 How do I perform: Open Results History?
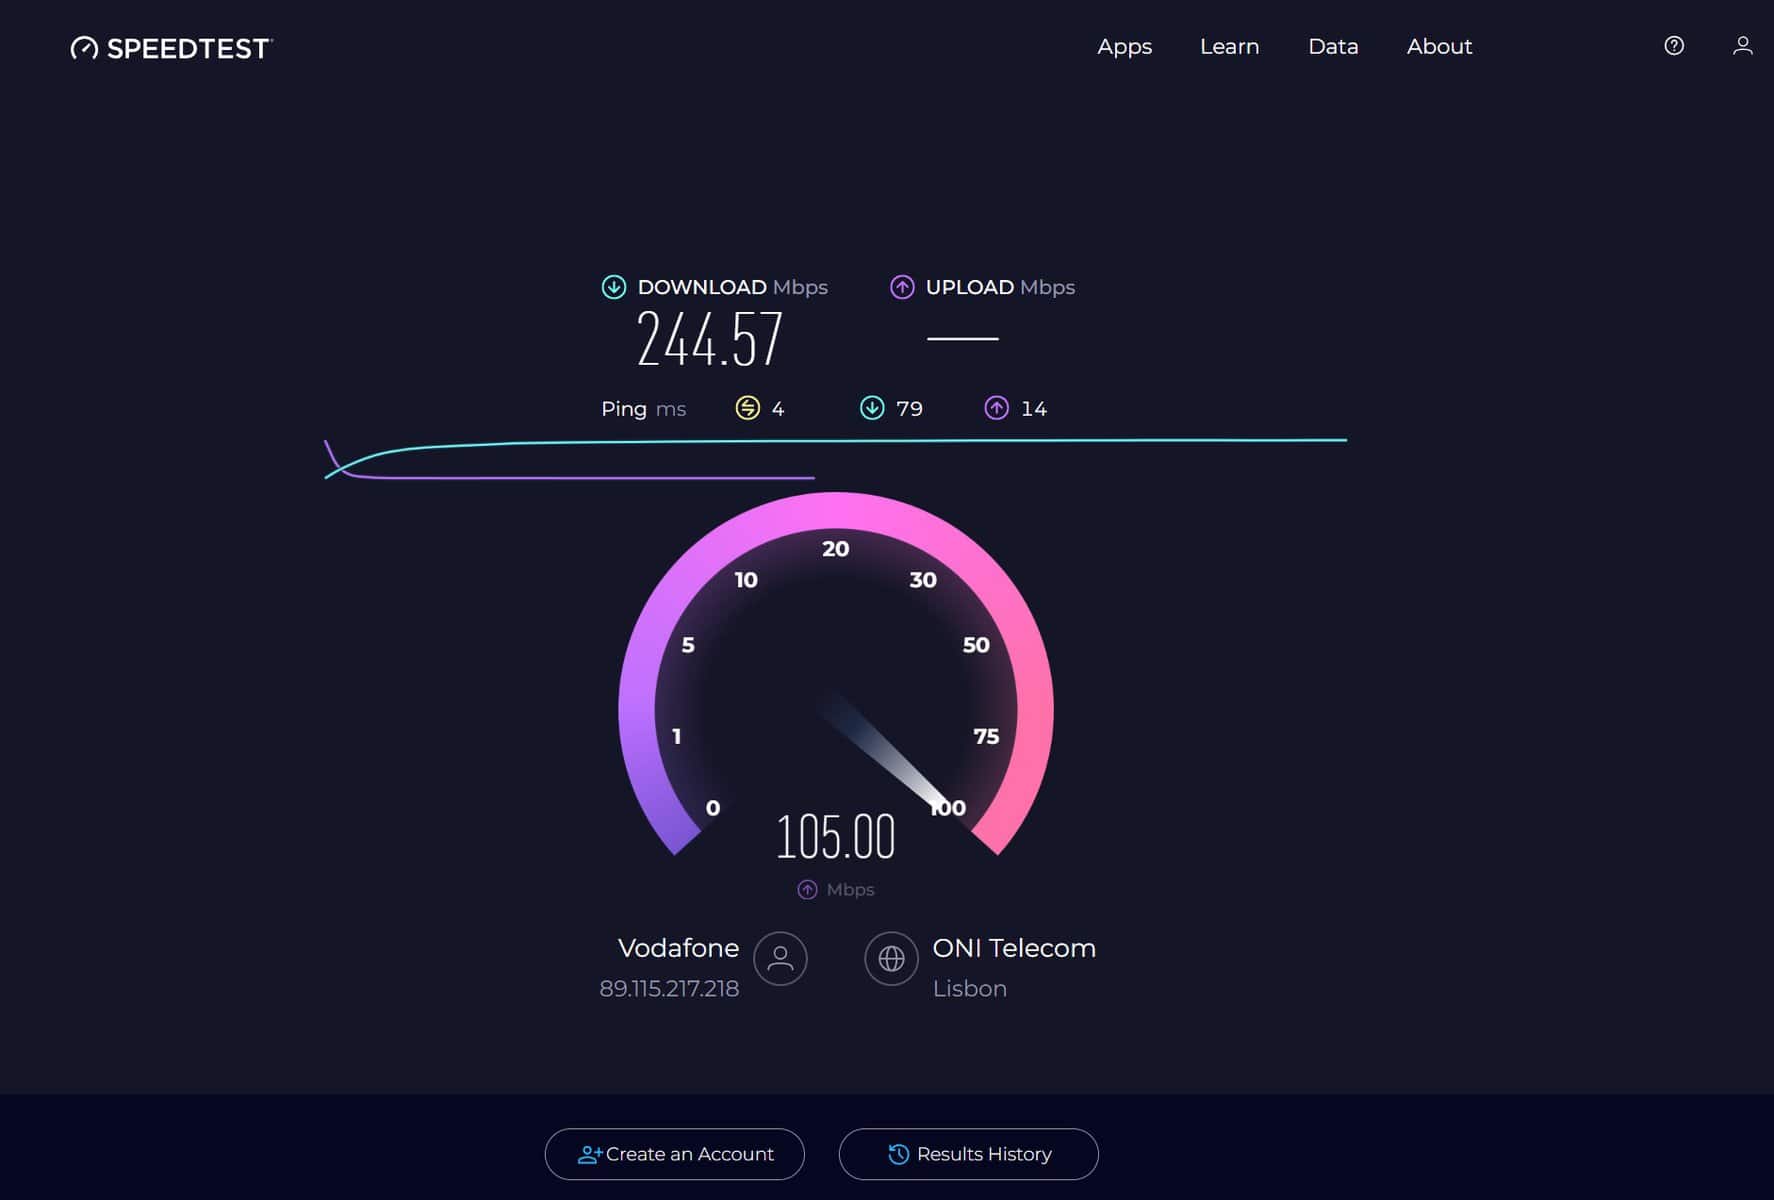968,1154
